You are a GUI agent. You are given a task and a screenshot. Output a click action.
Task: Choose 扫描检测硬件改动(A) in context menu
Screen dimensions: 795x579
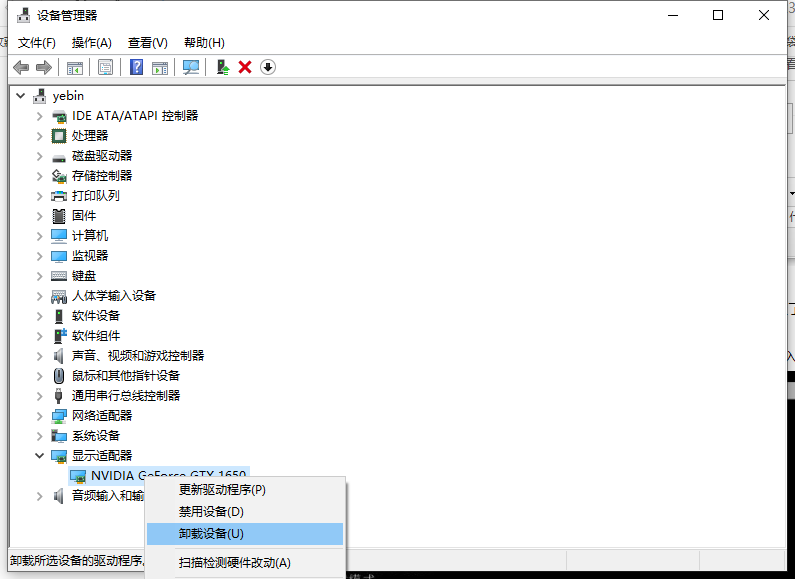point(234,563)
